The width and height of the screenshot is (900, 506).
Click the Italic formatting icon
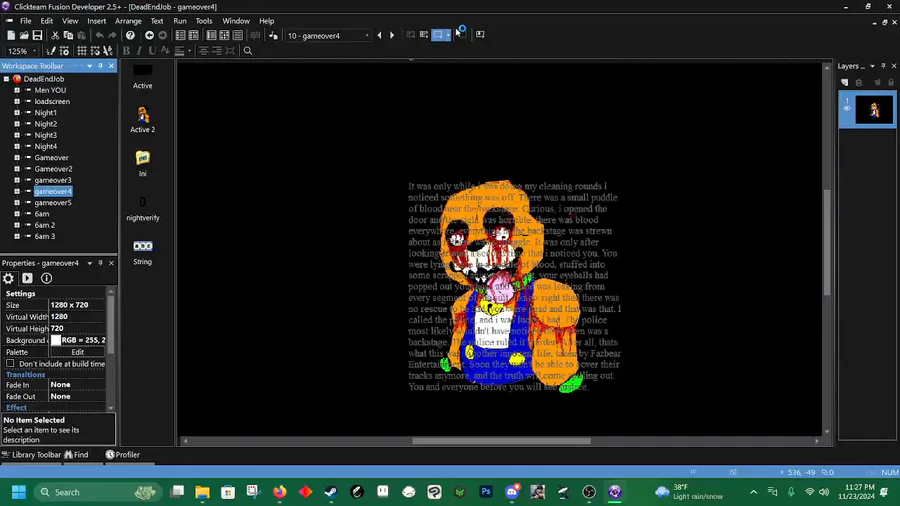(139, 51)
